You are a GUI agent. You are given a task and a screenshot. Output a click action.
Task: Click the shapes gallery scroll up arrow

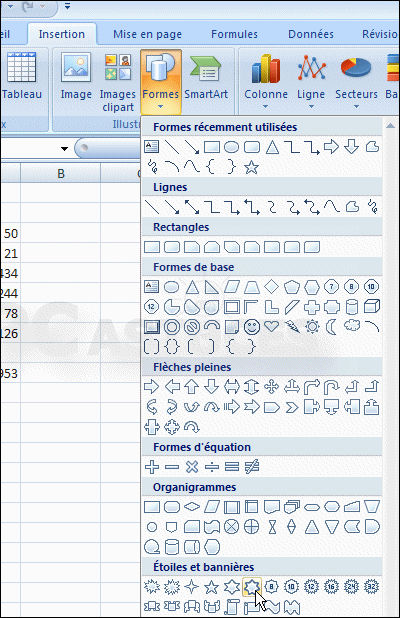pyautogui.click(x=390, y=126)
